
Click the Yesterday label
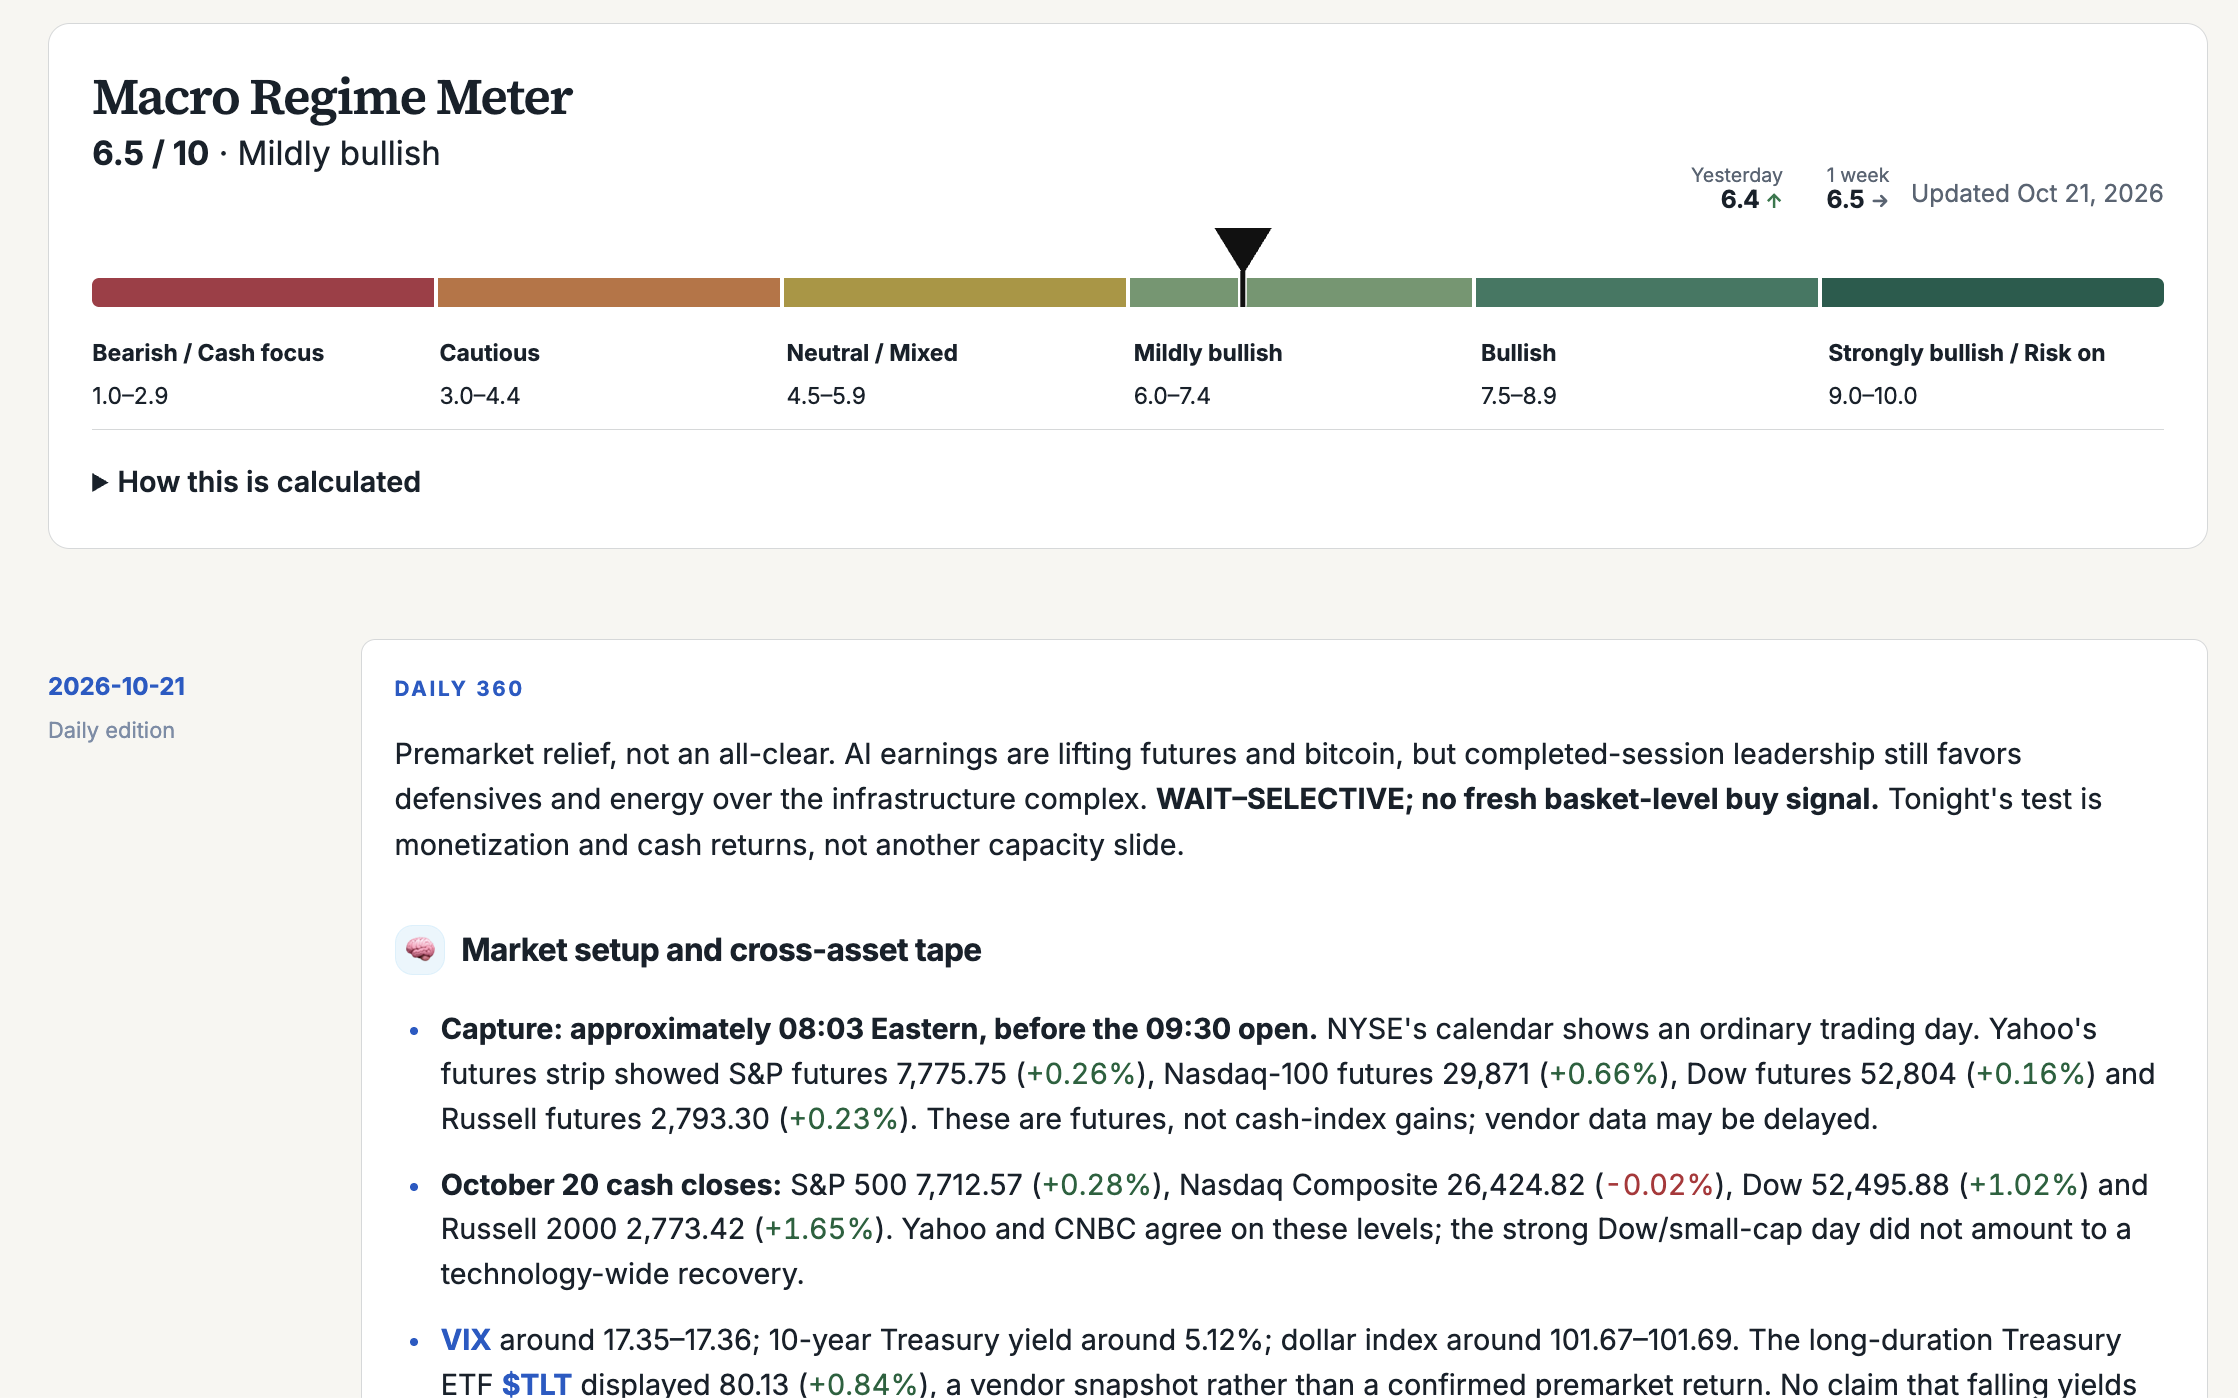pyautogui.click(x=1736, y=175)
